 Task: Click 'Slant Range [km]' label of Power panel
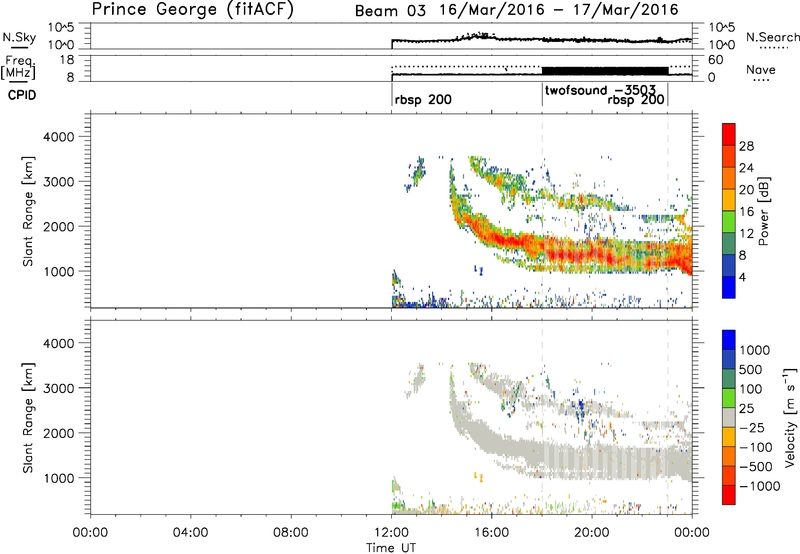[x=28, y=212]
